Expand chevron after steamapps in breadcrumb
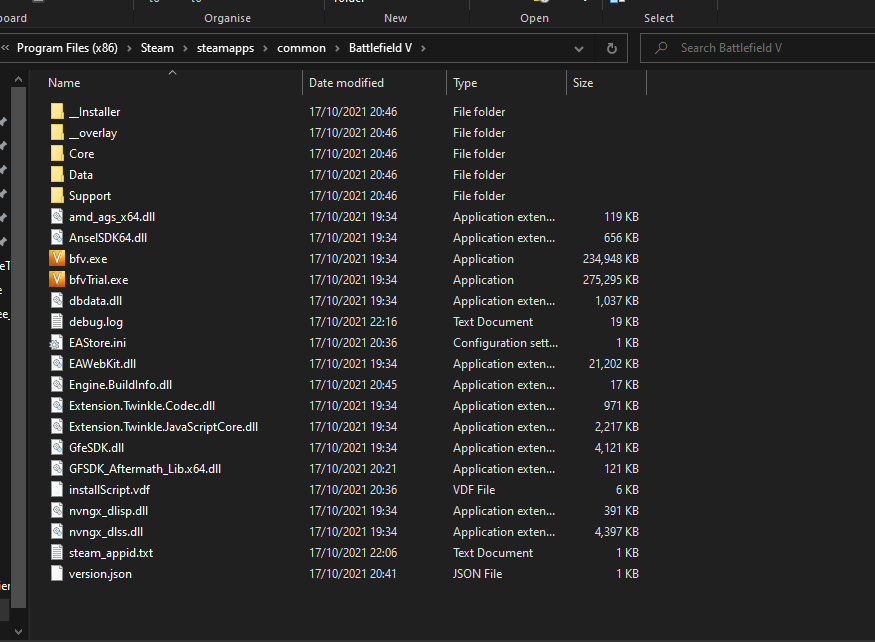Viewport: 875px width, 642px height. click(265, 49)
